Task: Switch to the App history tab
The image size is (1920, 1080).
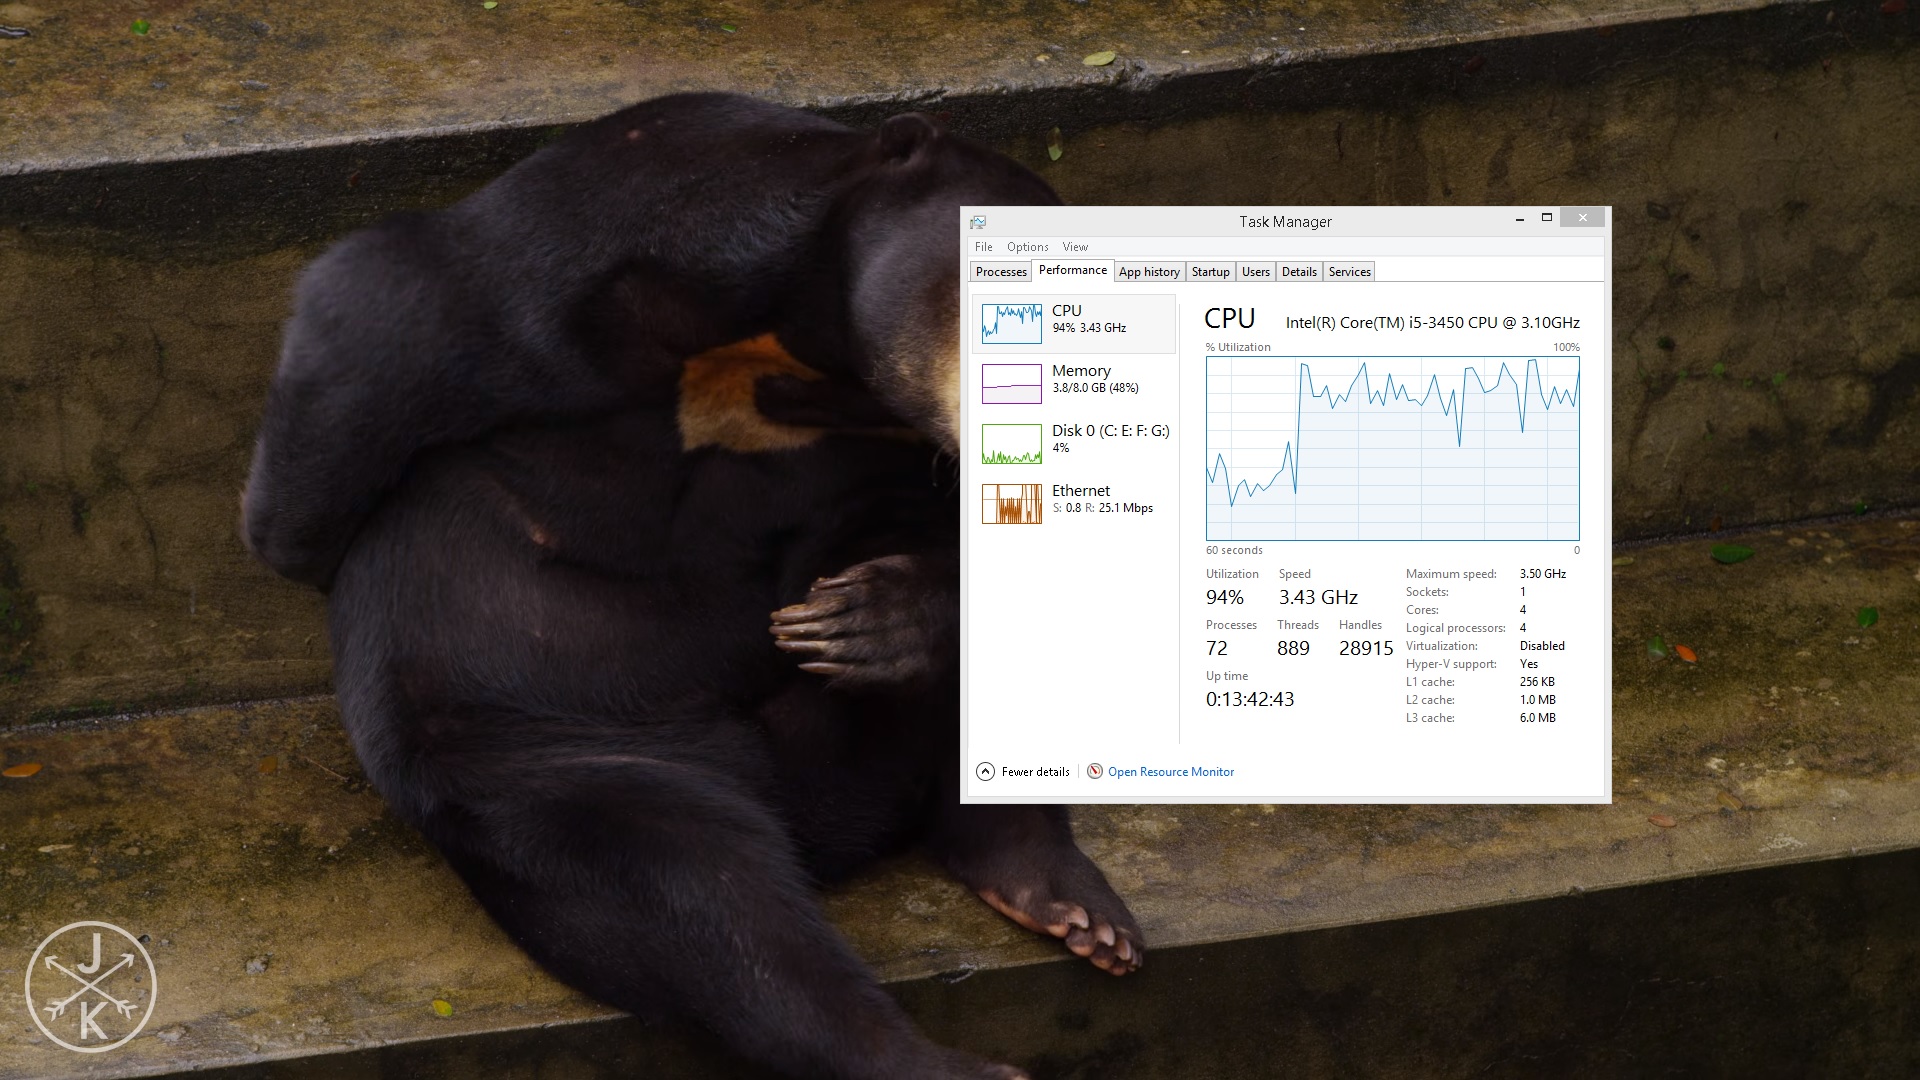Action: click(x=1149, y=272)
